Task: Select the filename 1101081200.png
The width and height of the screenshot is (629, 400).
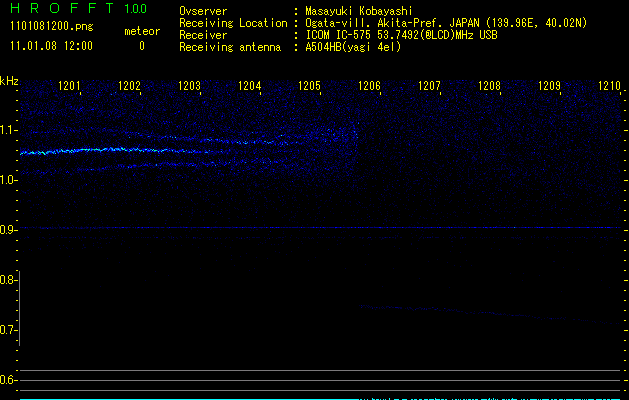Action: pyautogui.click(x=52, y=26)
